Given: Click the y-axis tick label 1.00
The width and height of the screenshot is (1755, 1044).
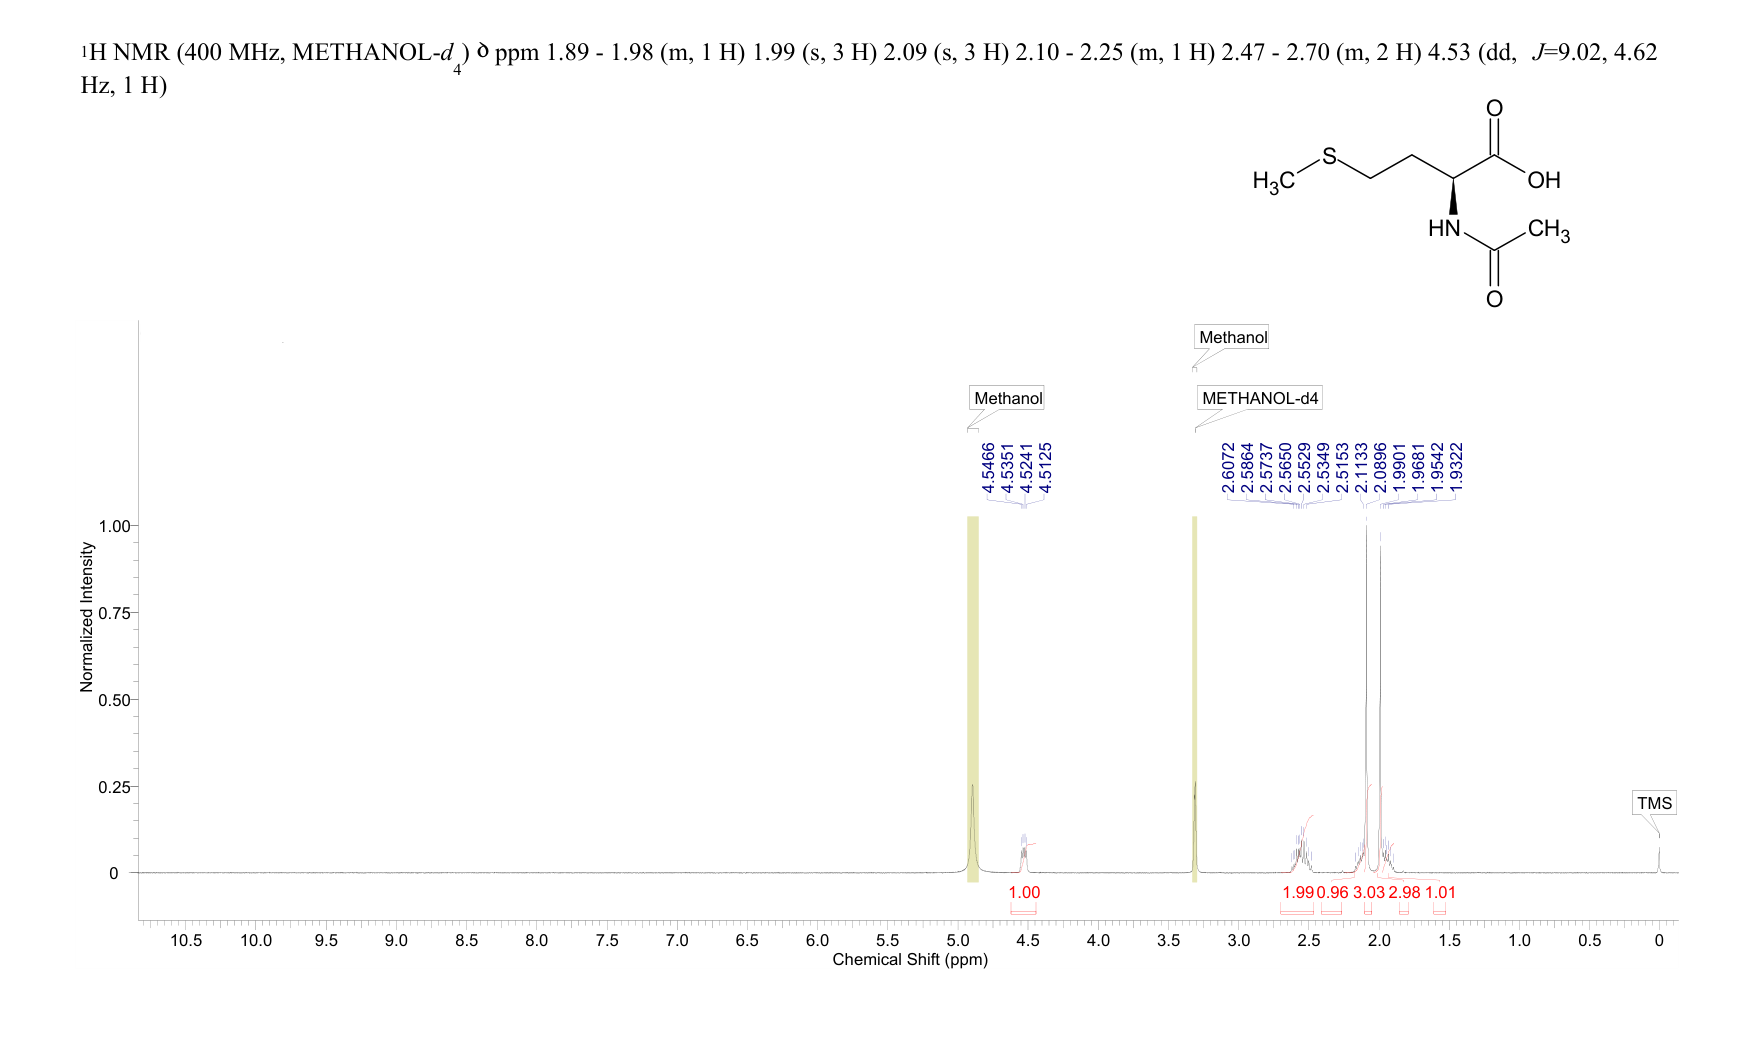Looking at the screenshot, I should [114, 526].
